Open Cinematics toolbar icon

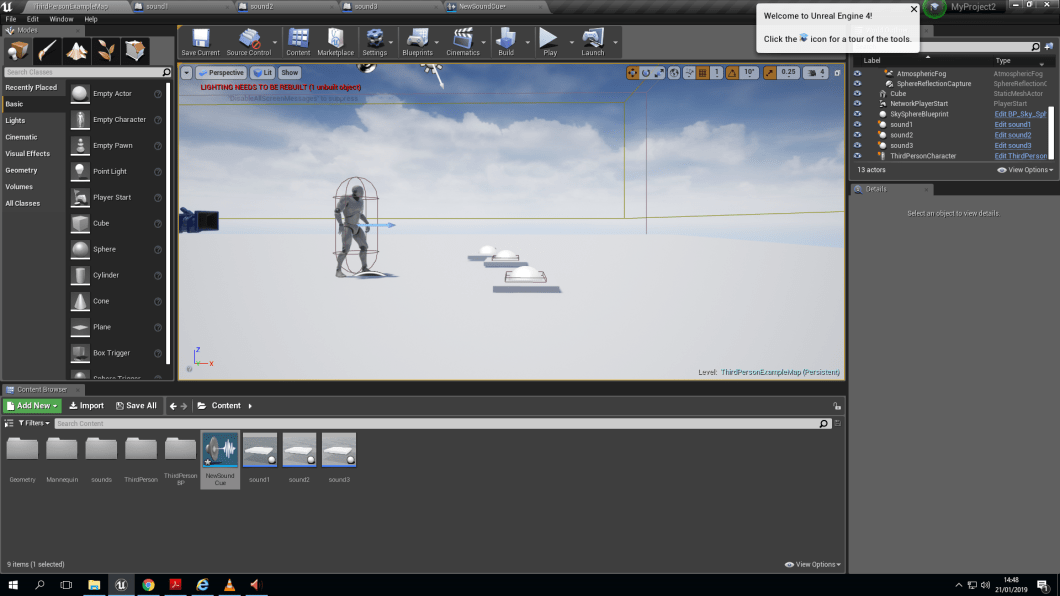(463, 42)
